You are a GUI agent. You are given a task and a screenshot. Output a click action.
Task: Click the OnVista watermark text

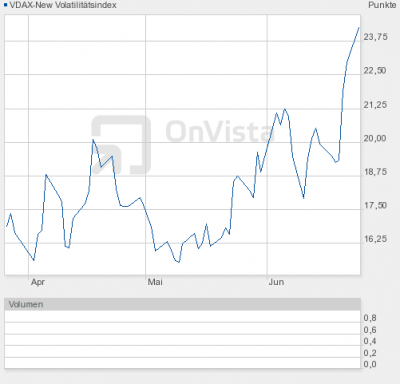pos(220,131)
